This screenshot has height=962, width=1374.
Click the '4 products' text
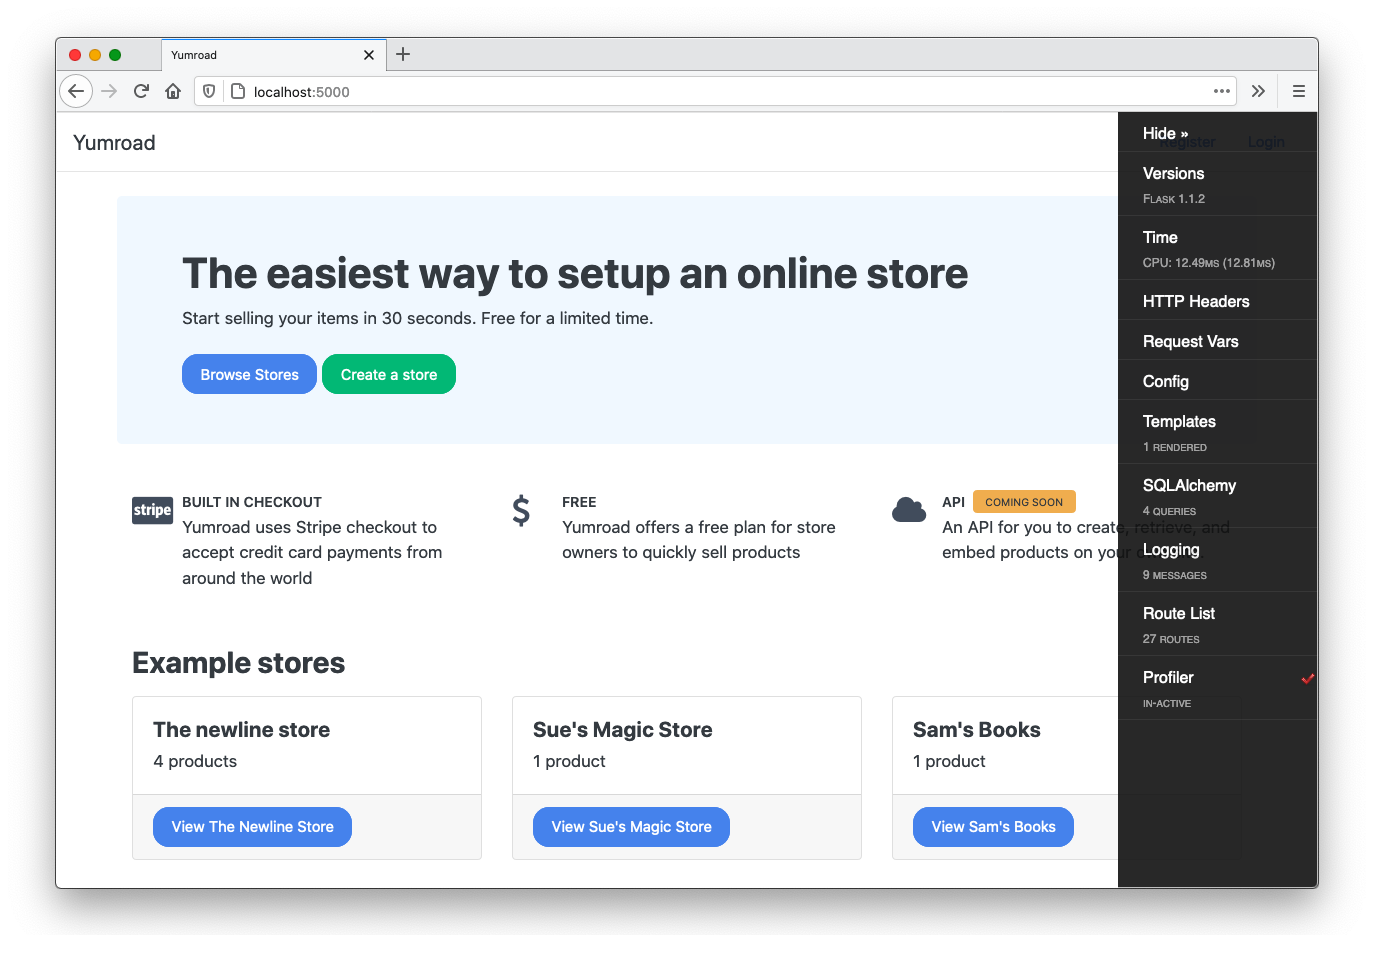[195, 761]
